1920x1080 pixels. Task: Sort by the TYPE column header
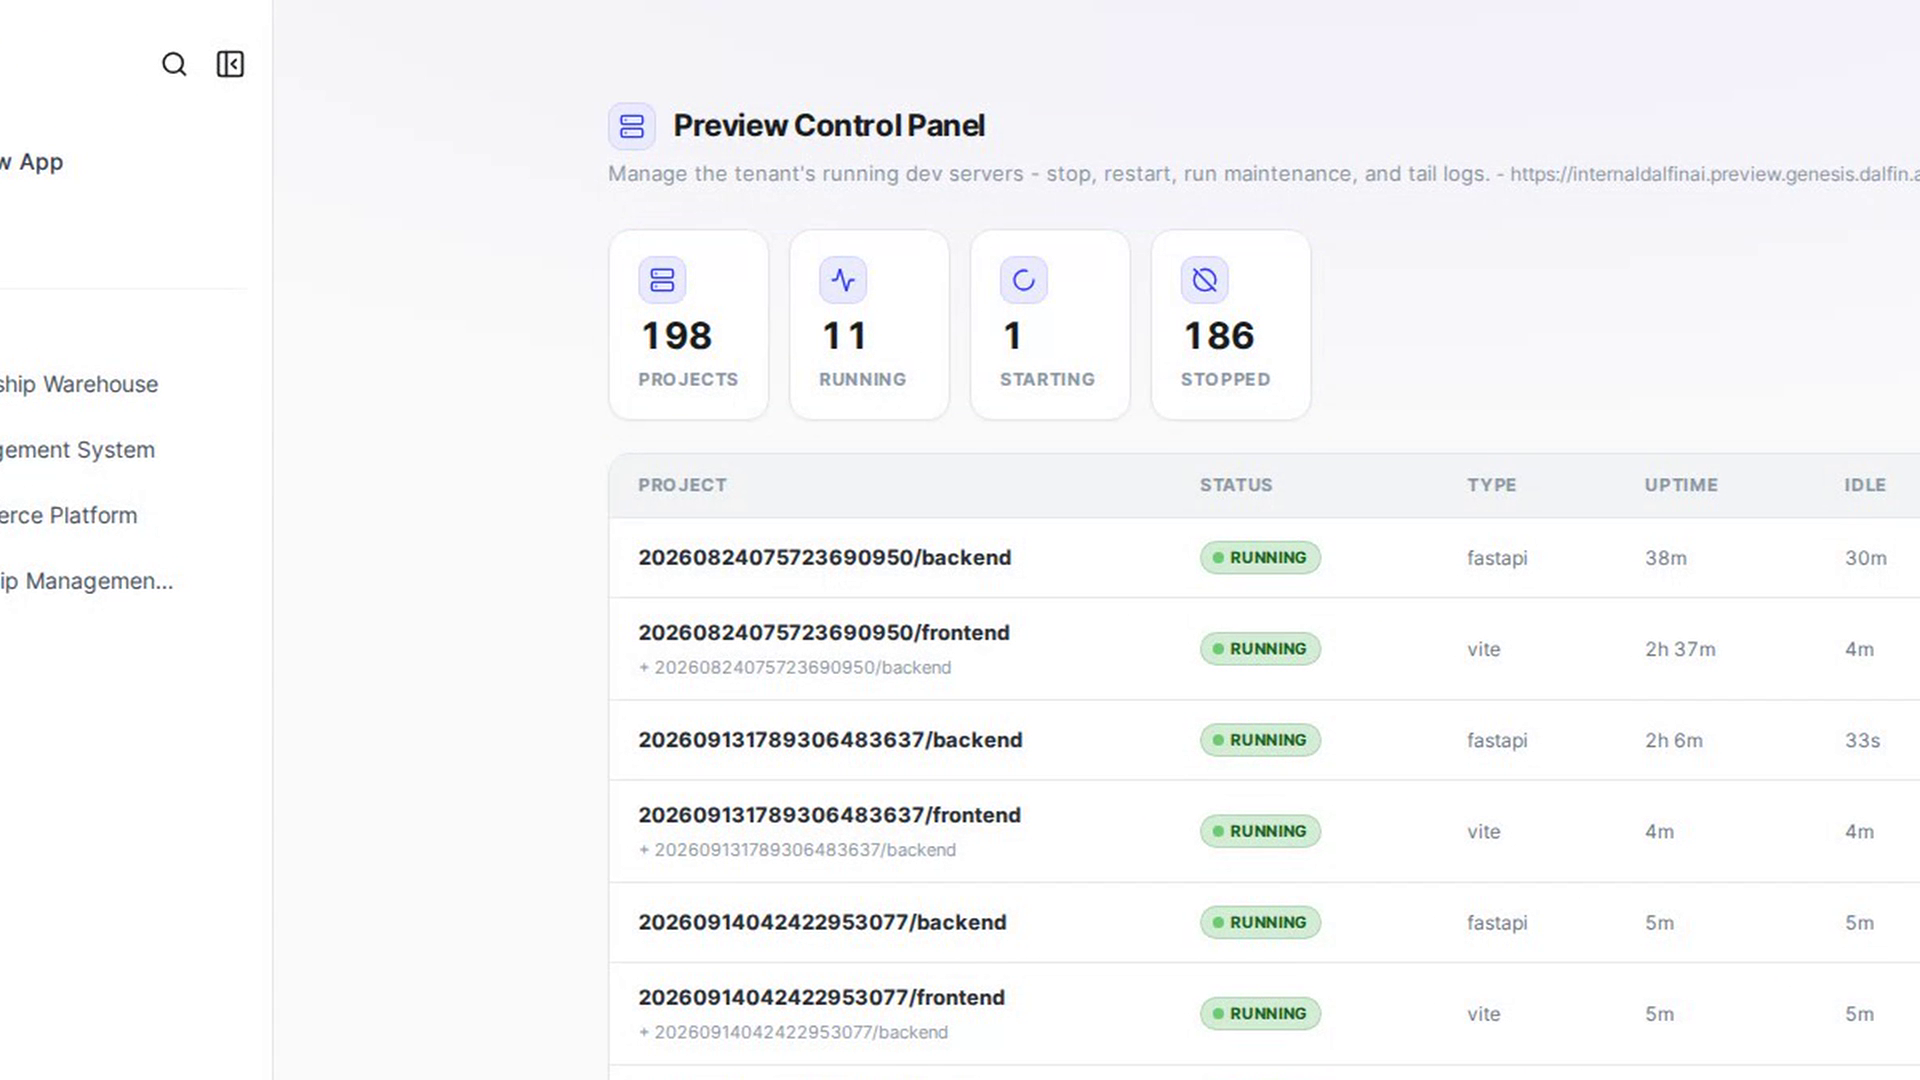pyautogui.click(x=1491, y=485)
